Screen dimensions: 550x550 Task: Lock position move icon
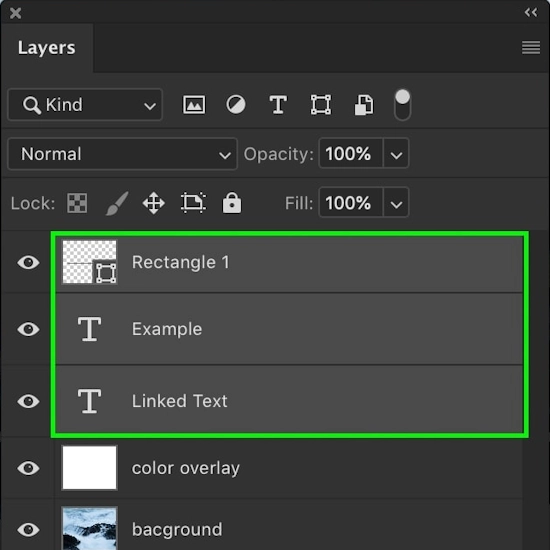(x=154, y=203)
